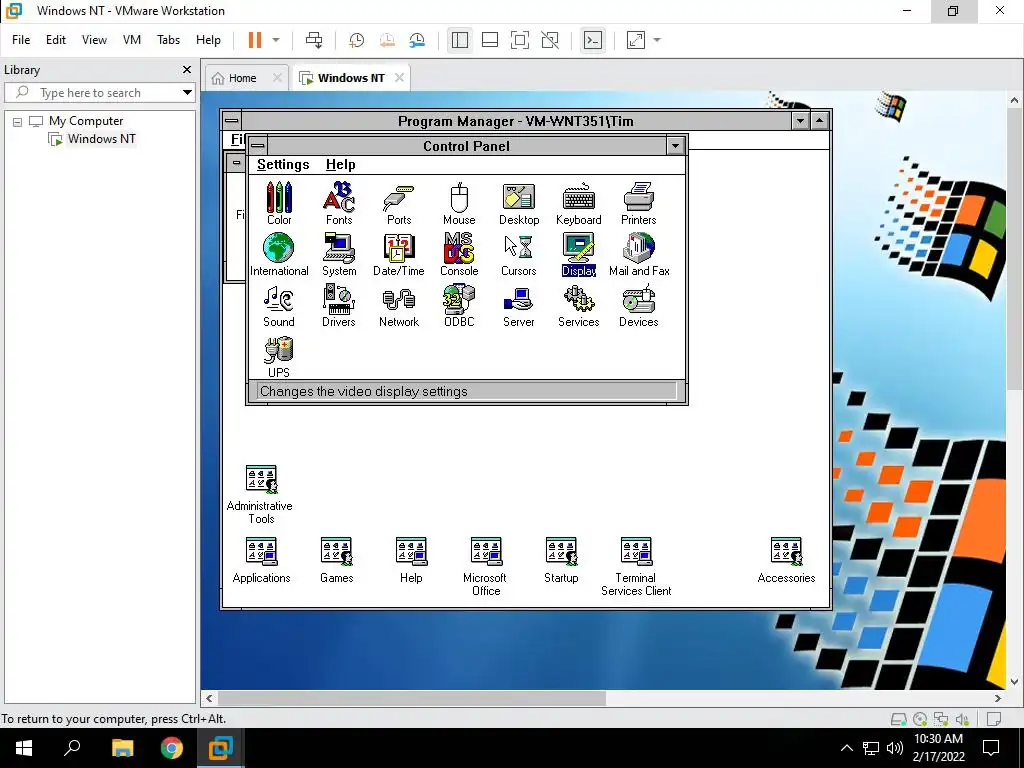This screenshot has height=768, width=1024.
Task: Open the VM menu
Action: 132,40
